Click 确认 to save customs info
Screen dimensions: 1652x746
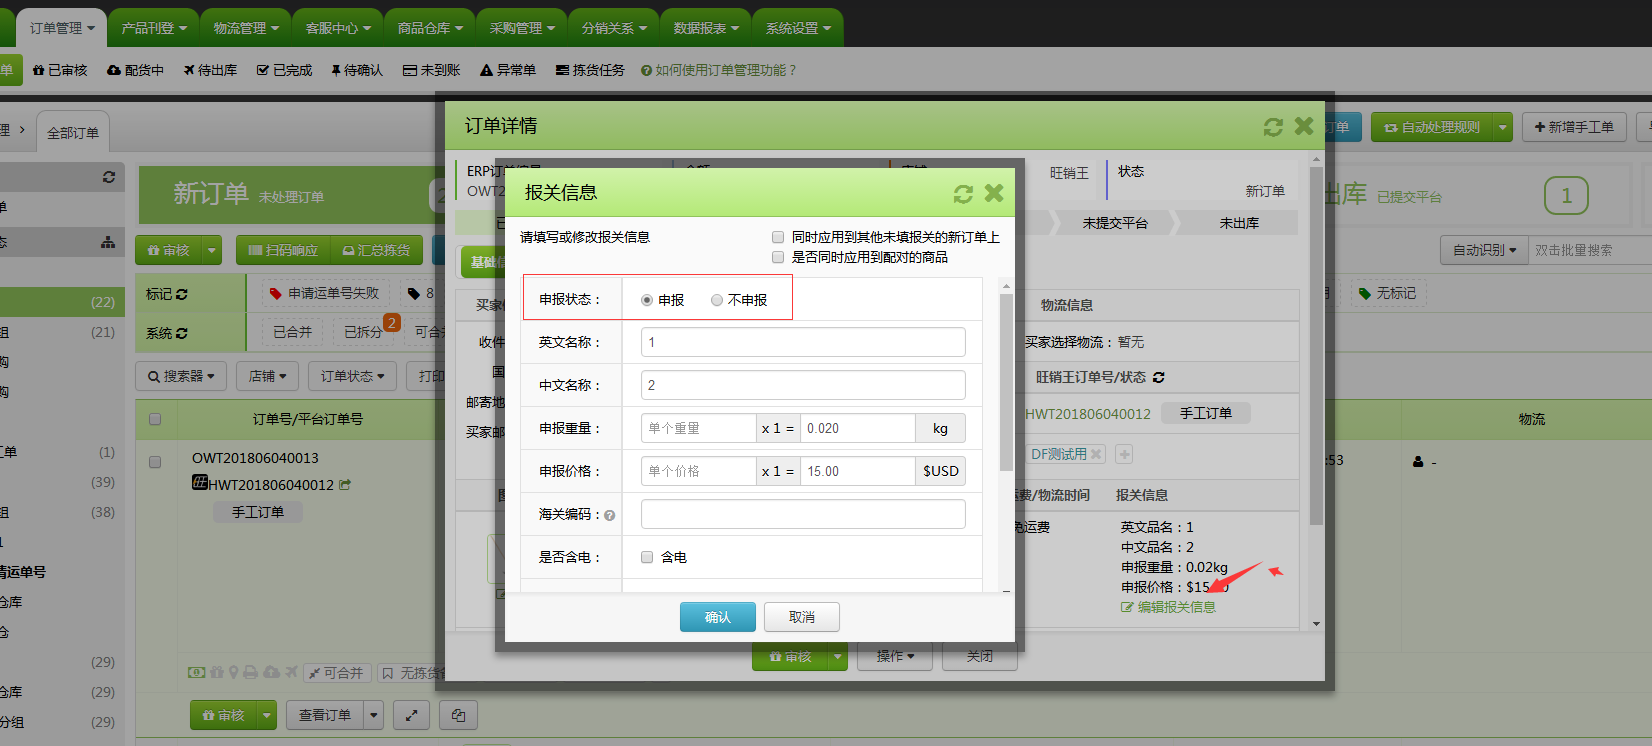pos(718,617)
